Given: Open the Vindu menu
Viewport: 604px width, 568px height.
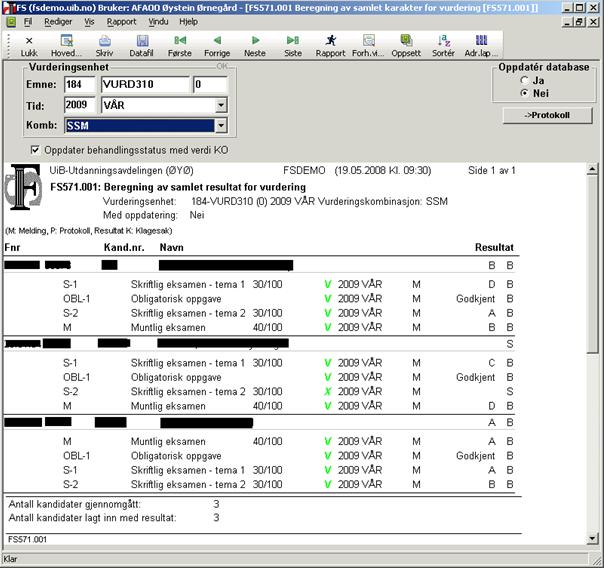Looking at the screenshot, I should pos(158,22).
